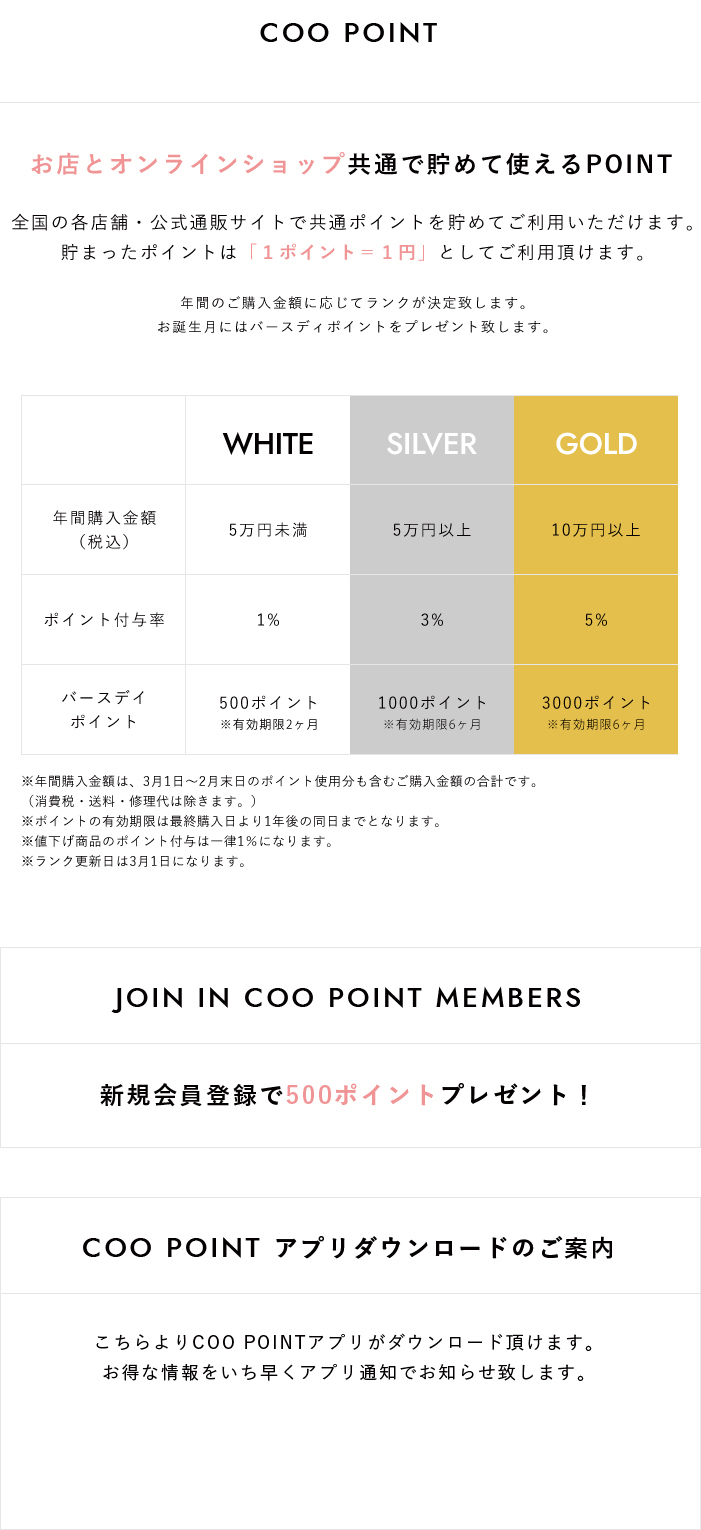Click the 新規会員登録で500ポイントプレゼント banner

point(349,1095)
